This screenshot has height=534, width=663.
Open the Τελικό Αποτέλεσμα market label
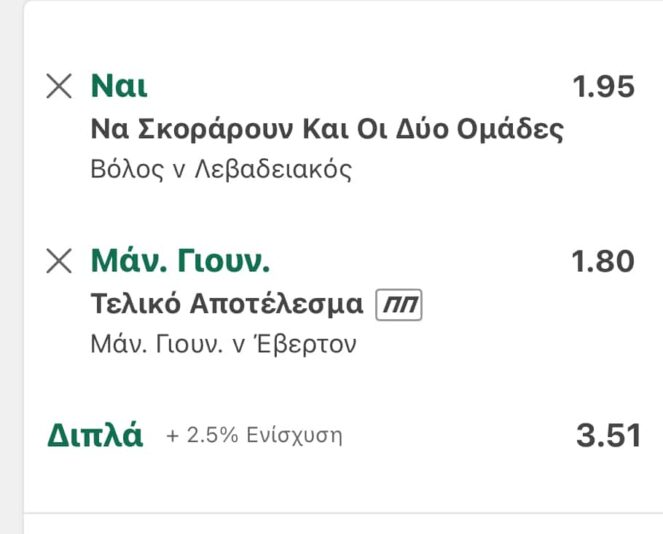227,304
